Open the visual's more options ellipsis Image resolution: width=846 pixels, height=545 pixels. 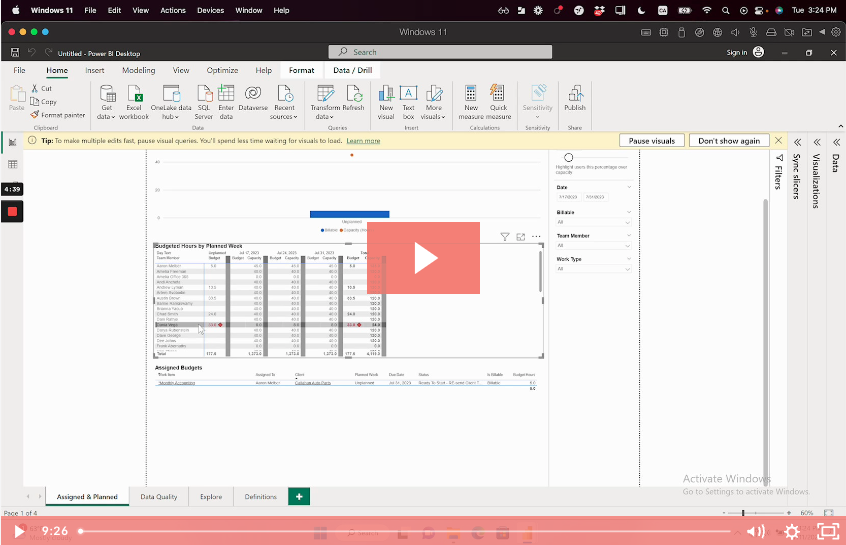click(x=536, y=237)
